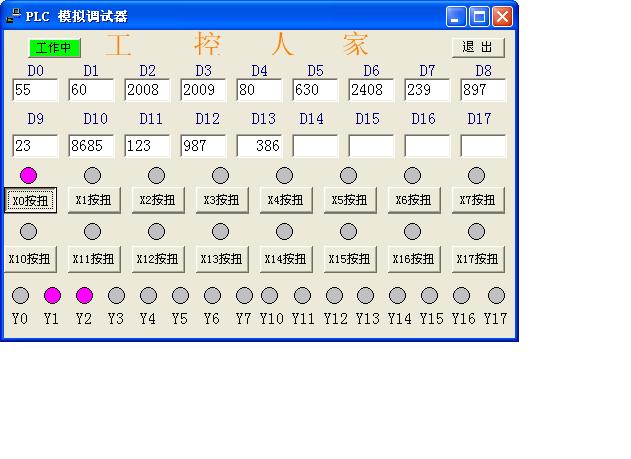The width and height of the screenshot is (631, 459).
Task: Click the green 工作中 status indicator
Action: point(54,47)
